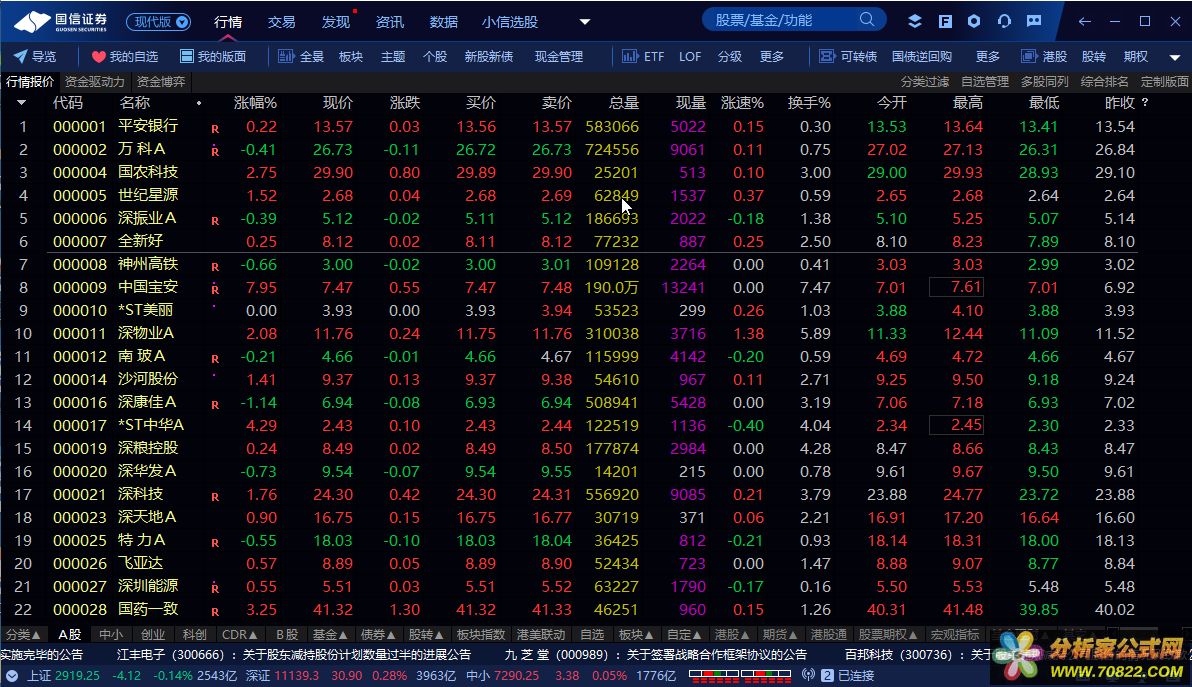1192x687 pixels.
Task: Click the status bar round chevron icon
Action: pyautogui.click(x=11, y=676)
